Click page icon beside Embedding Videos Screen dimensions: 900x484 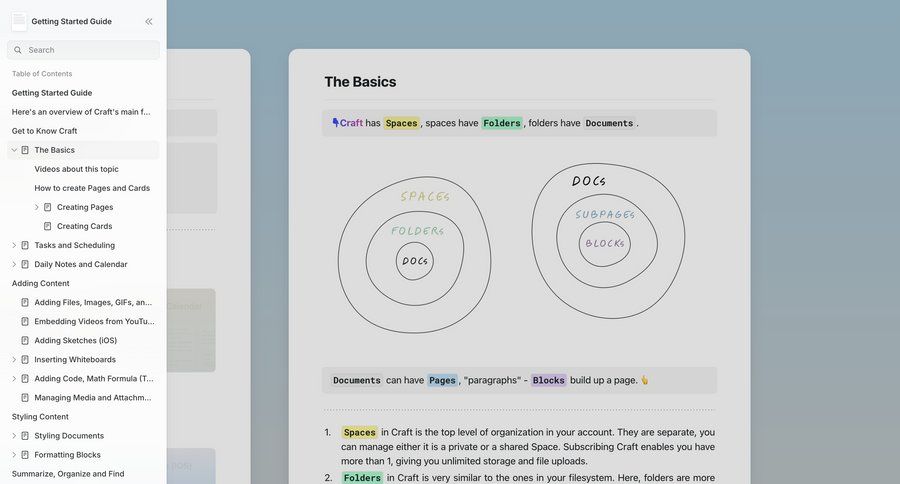pos(25,322)
